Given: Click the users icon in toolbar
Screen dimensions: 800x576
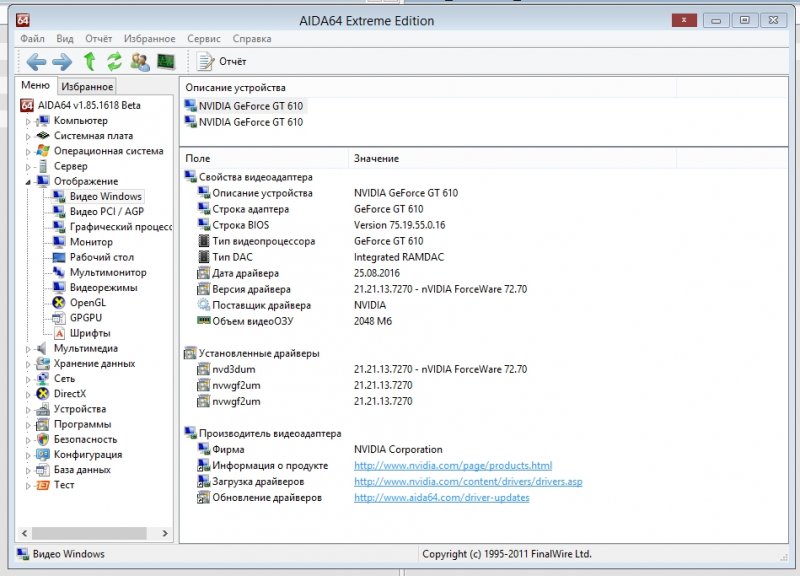Looking at the screenshot, I should click(x=140, y=62).
